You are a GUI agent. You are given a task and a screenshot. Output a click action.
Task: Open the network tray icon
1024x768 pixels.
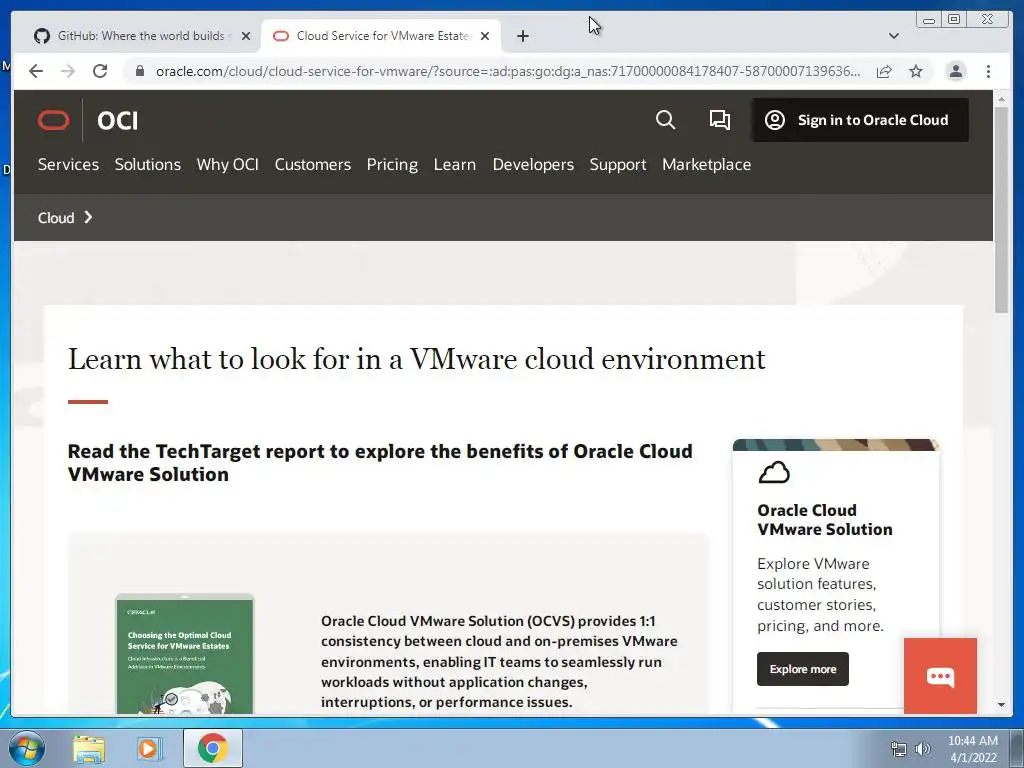click(899, 750)
